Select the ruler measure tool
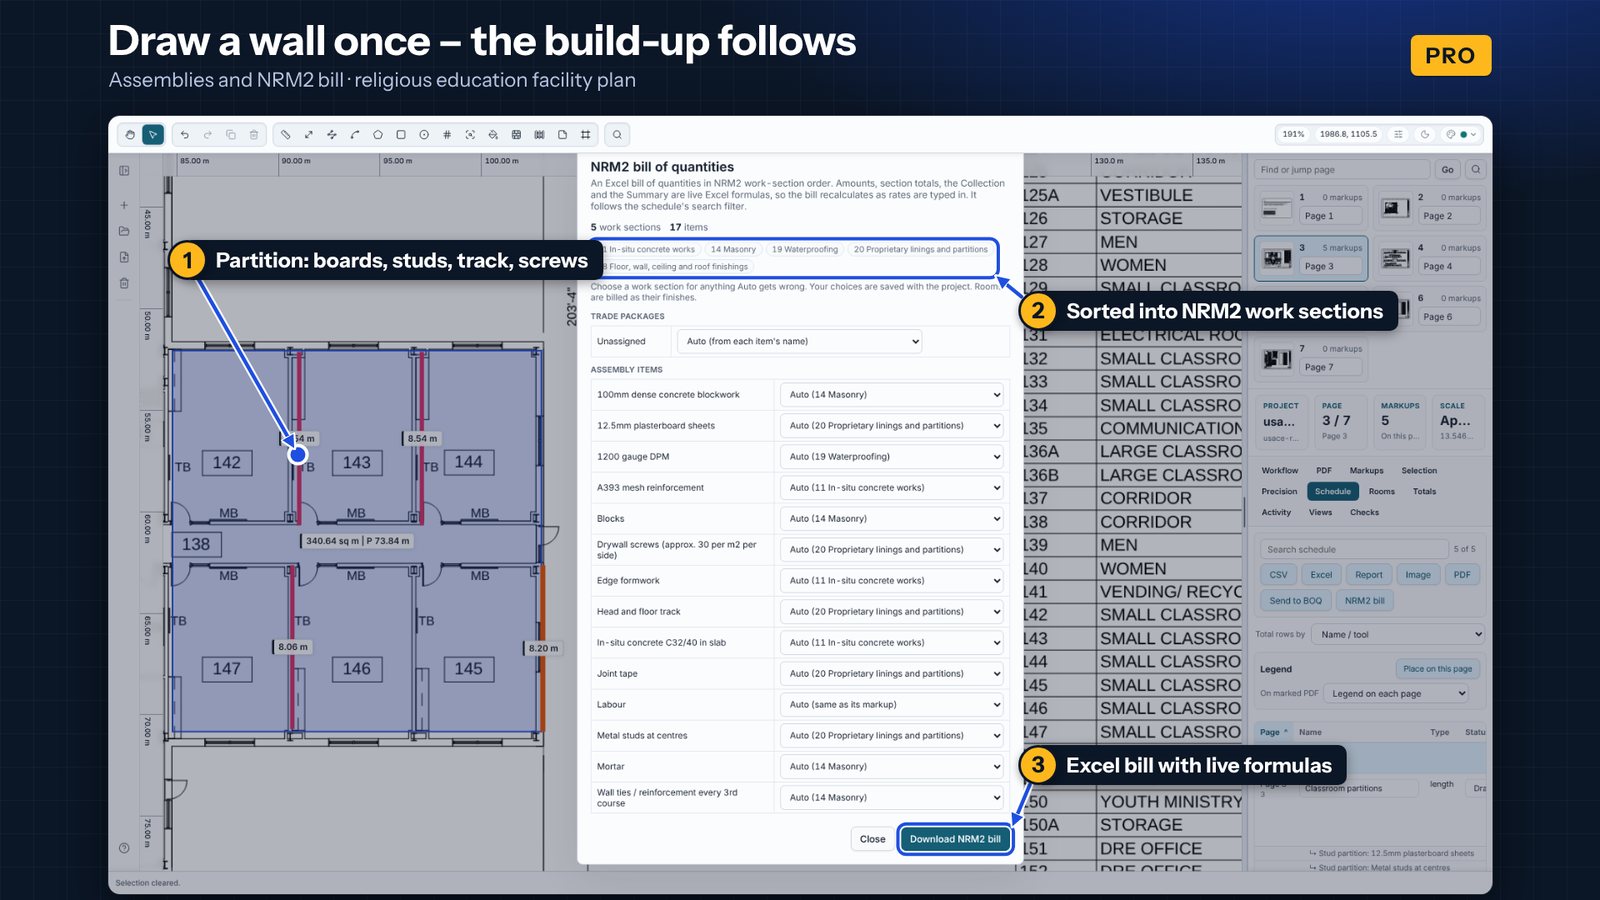 pos(286,134)
